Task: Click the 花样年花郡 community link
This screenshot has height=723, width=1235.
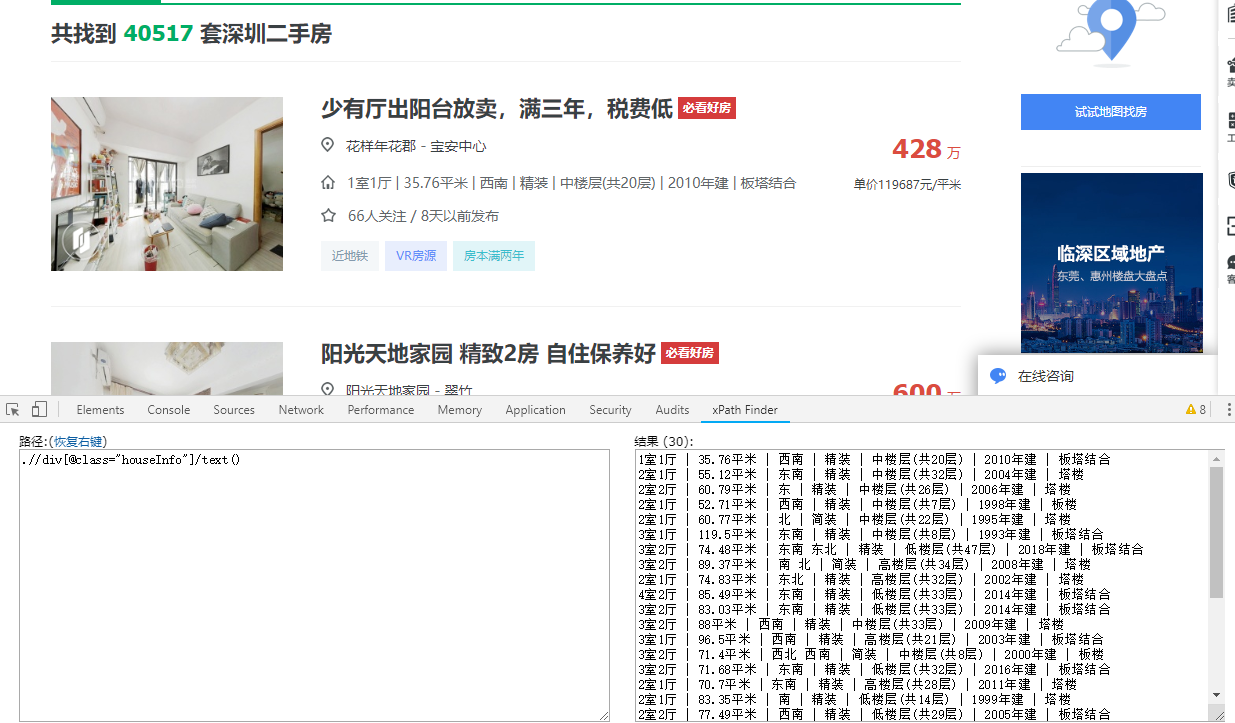Action: 381,146
